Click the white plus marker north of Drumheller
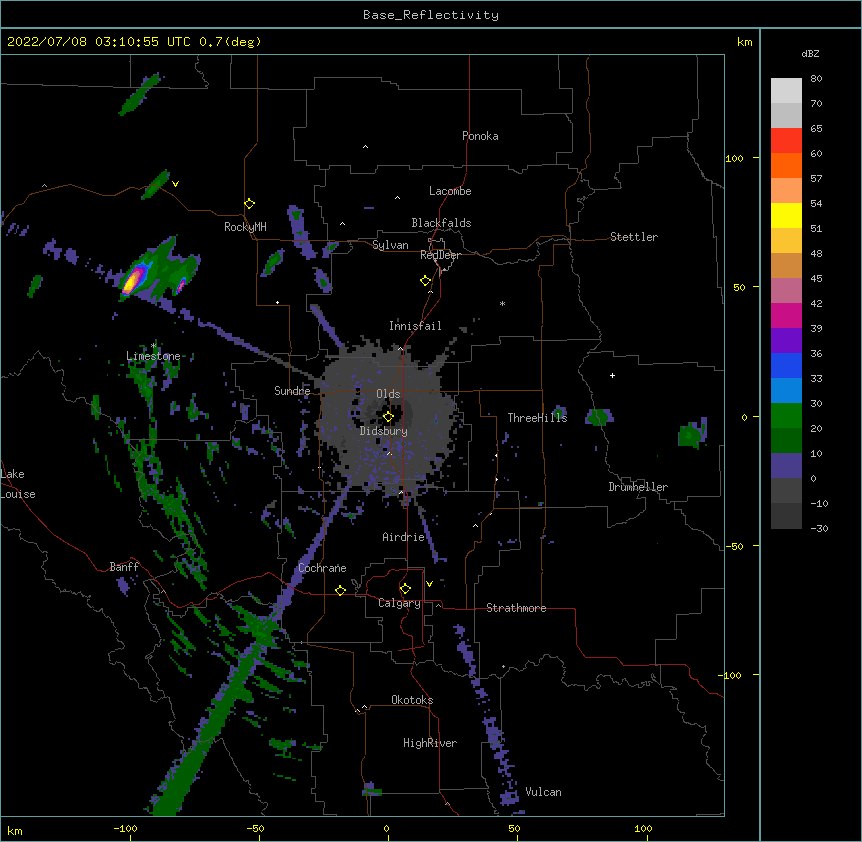862x842 pixels. pyautogui.click(x=612, y=375)
